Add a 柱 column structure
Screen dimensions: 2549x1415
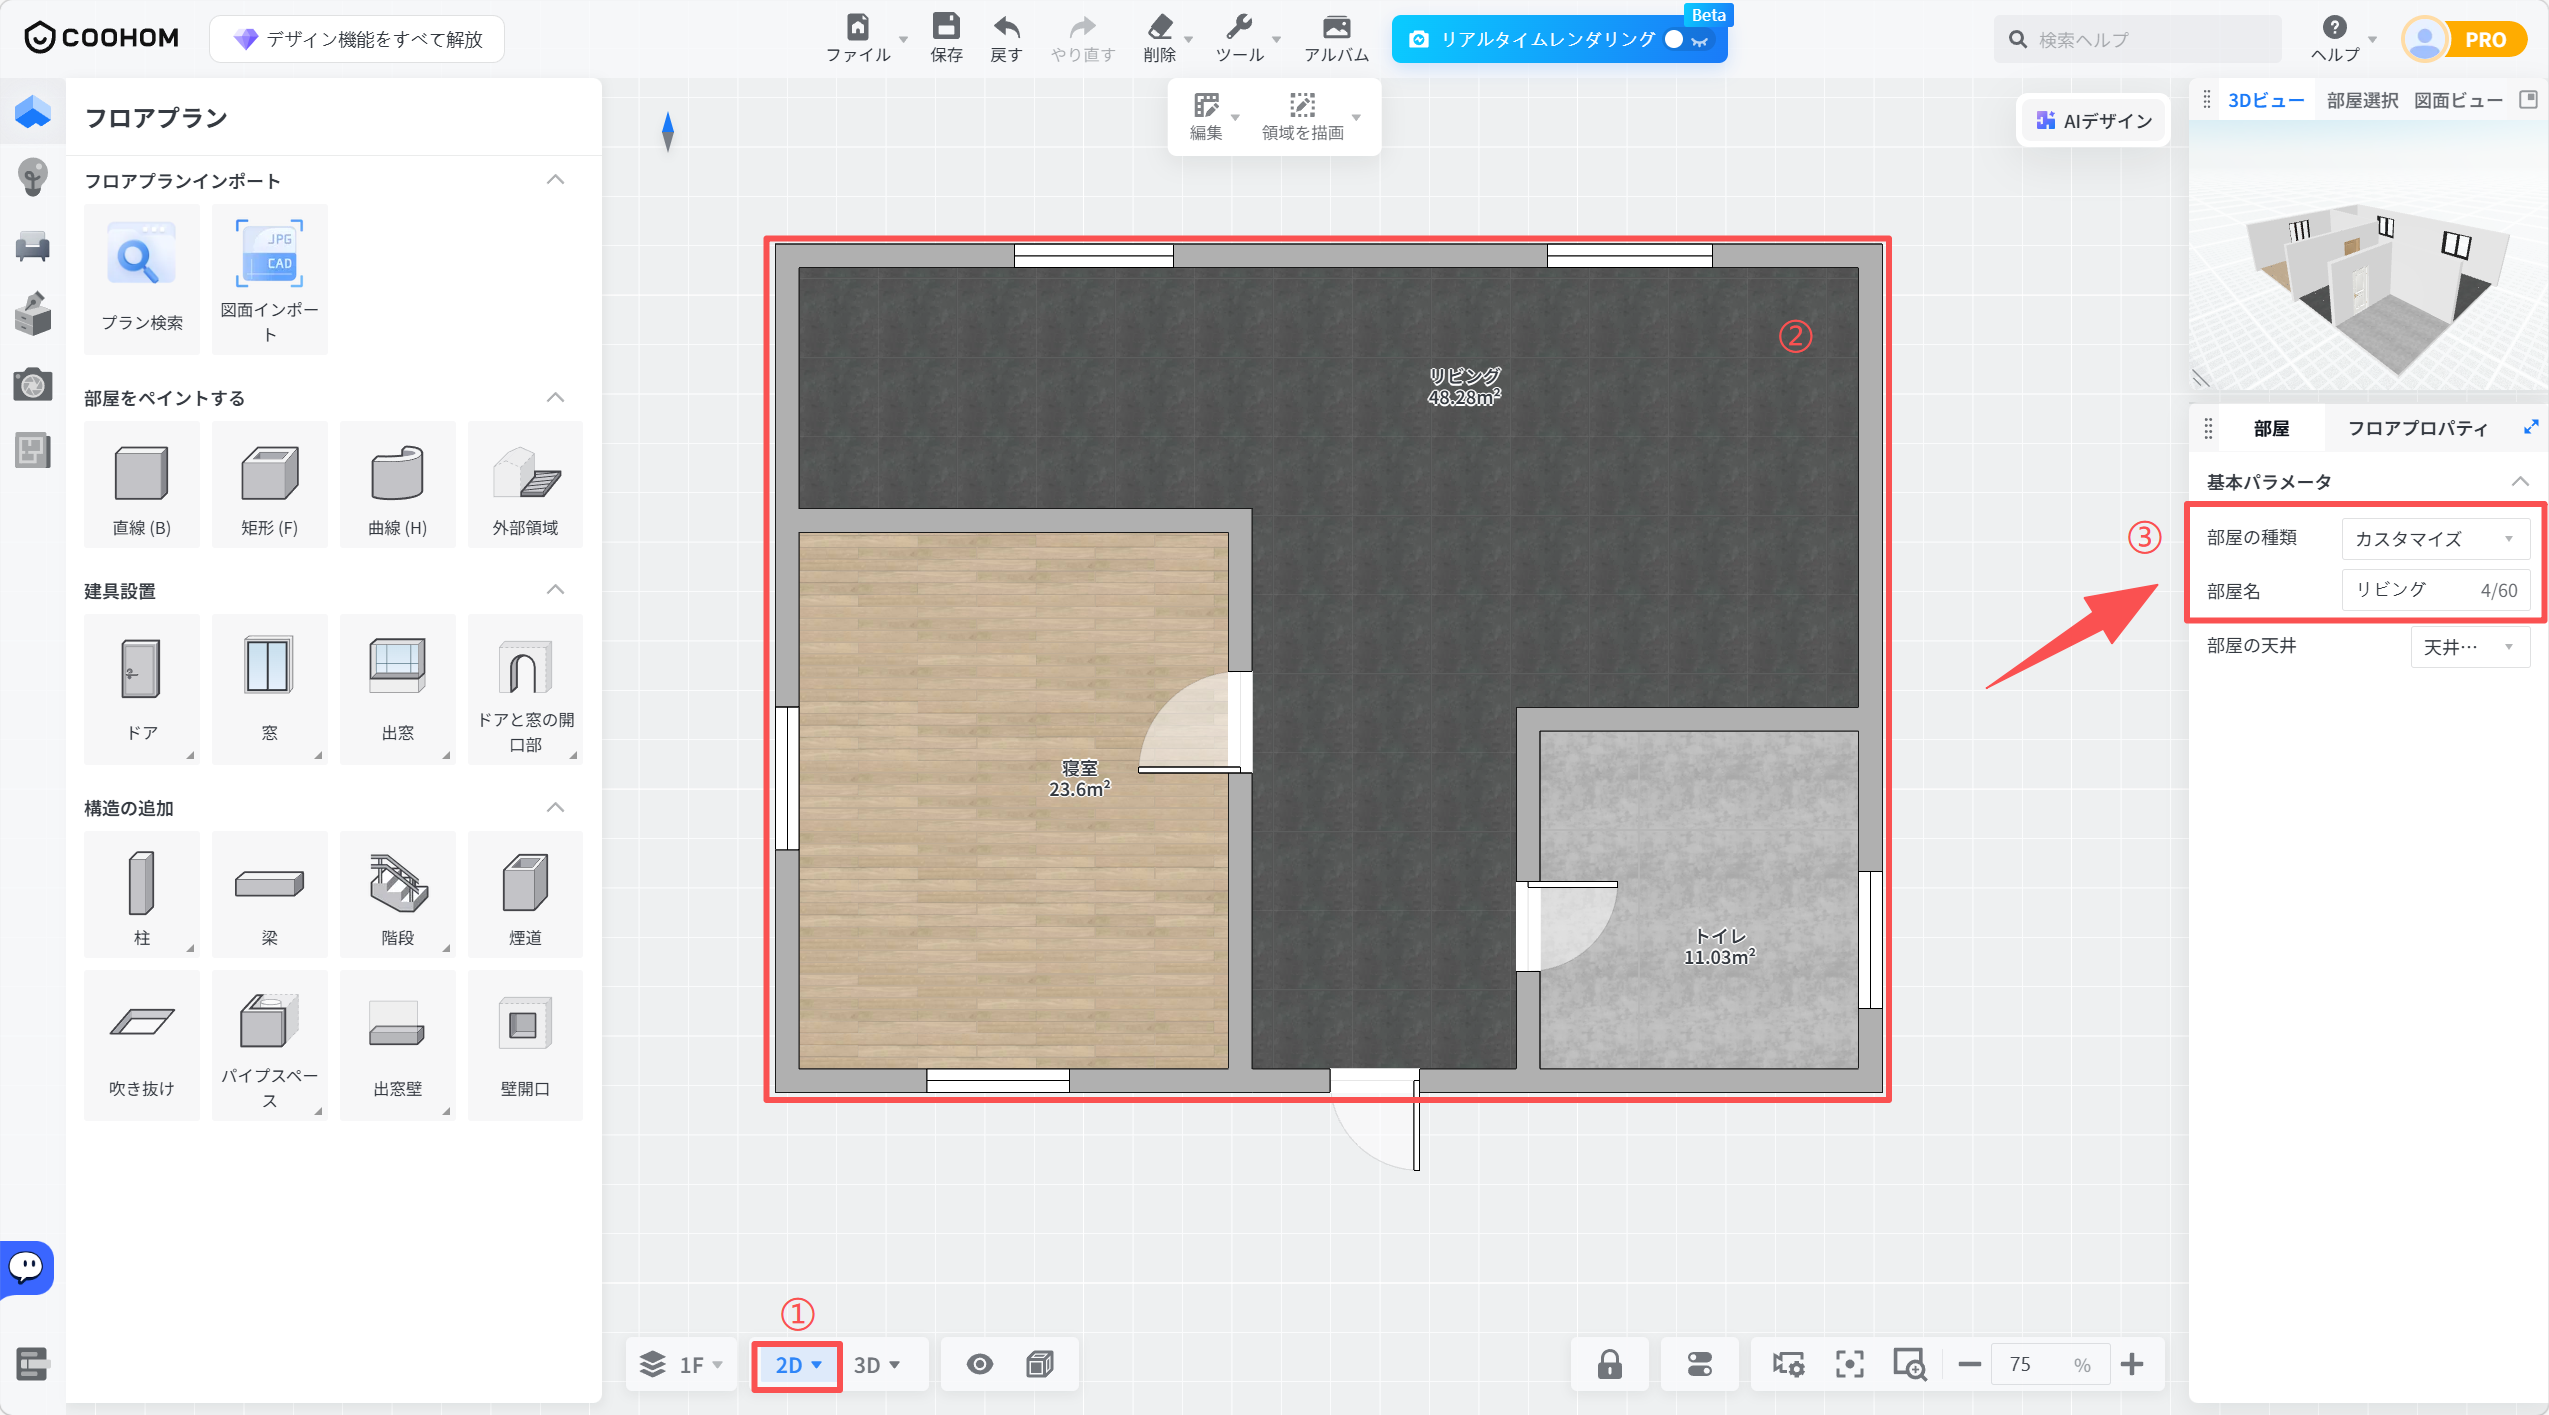pyautogui.click(x=141, y=894)
